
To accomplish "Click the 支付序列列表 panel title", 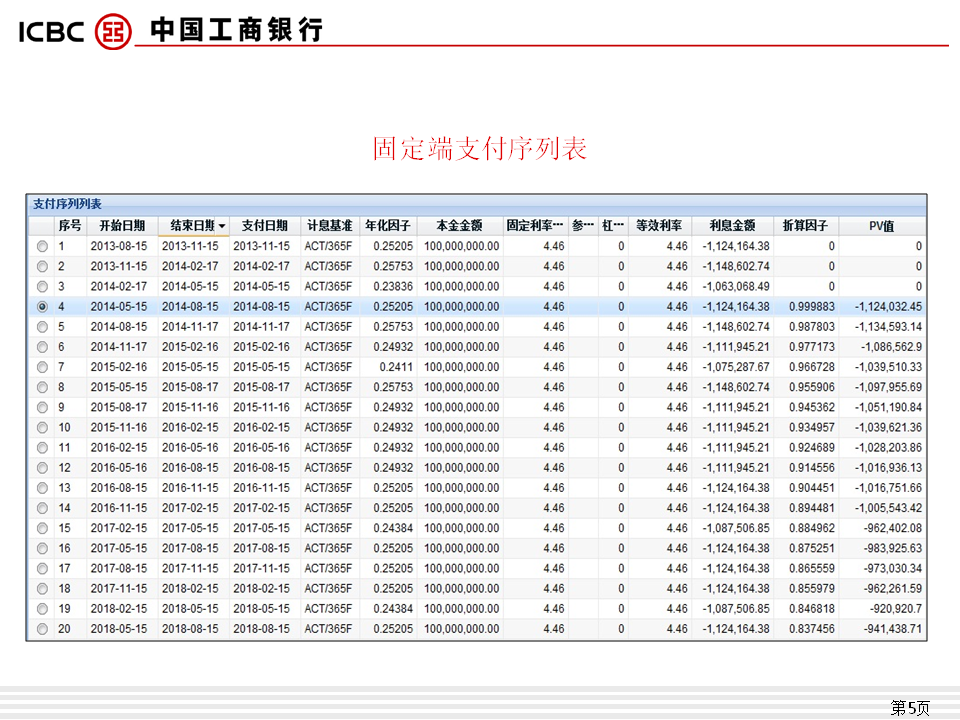I will tap(67, 203).
